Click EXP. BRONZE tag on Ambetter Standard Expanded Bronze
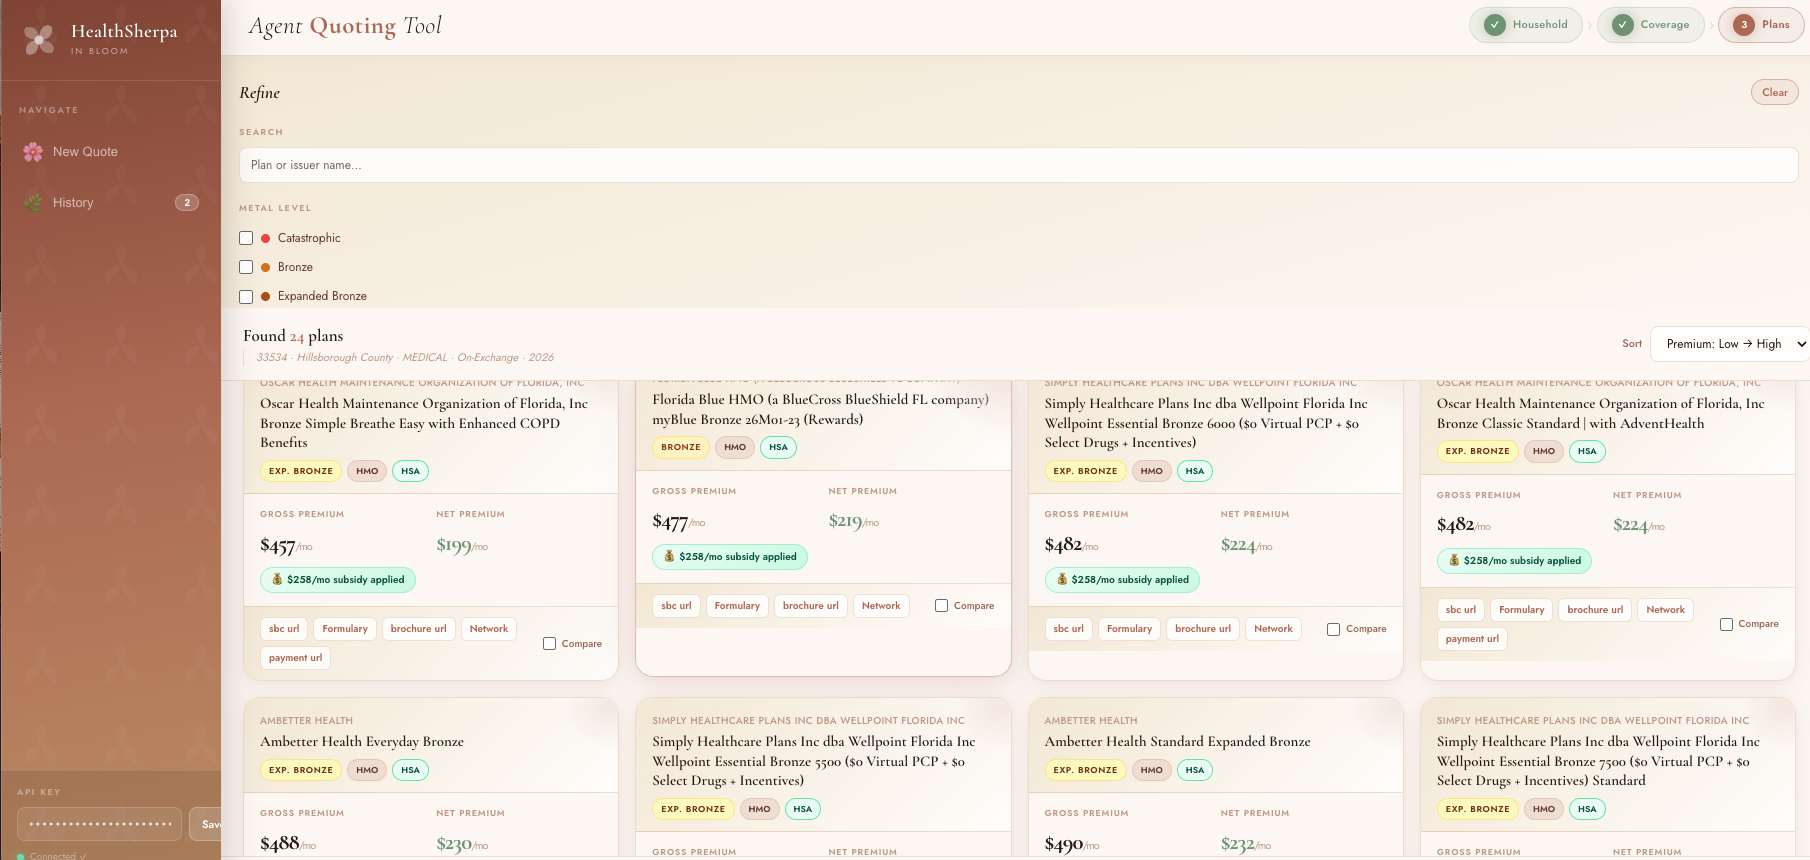 (1085, 771)
